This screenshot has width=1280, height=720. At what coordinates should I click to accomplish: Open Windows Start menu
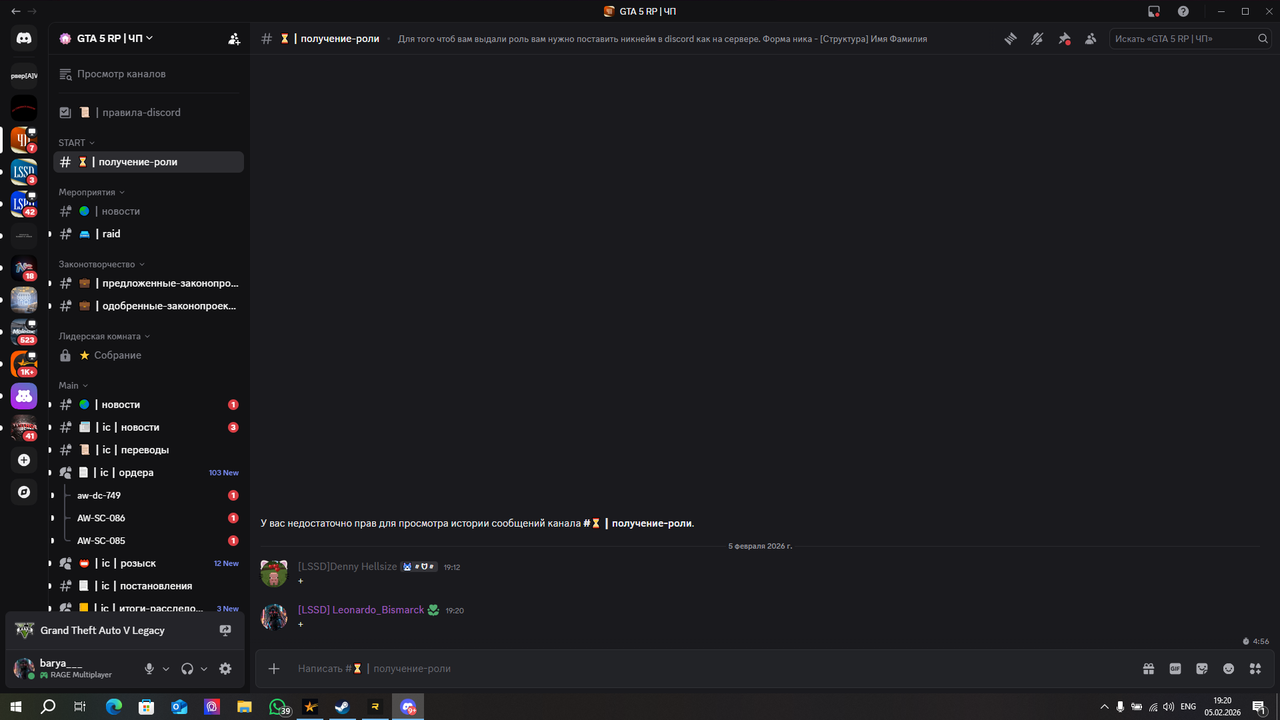(16, 707)
